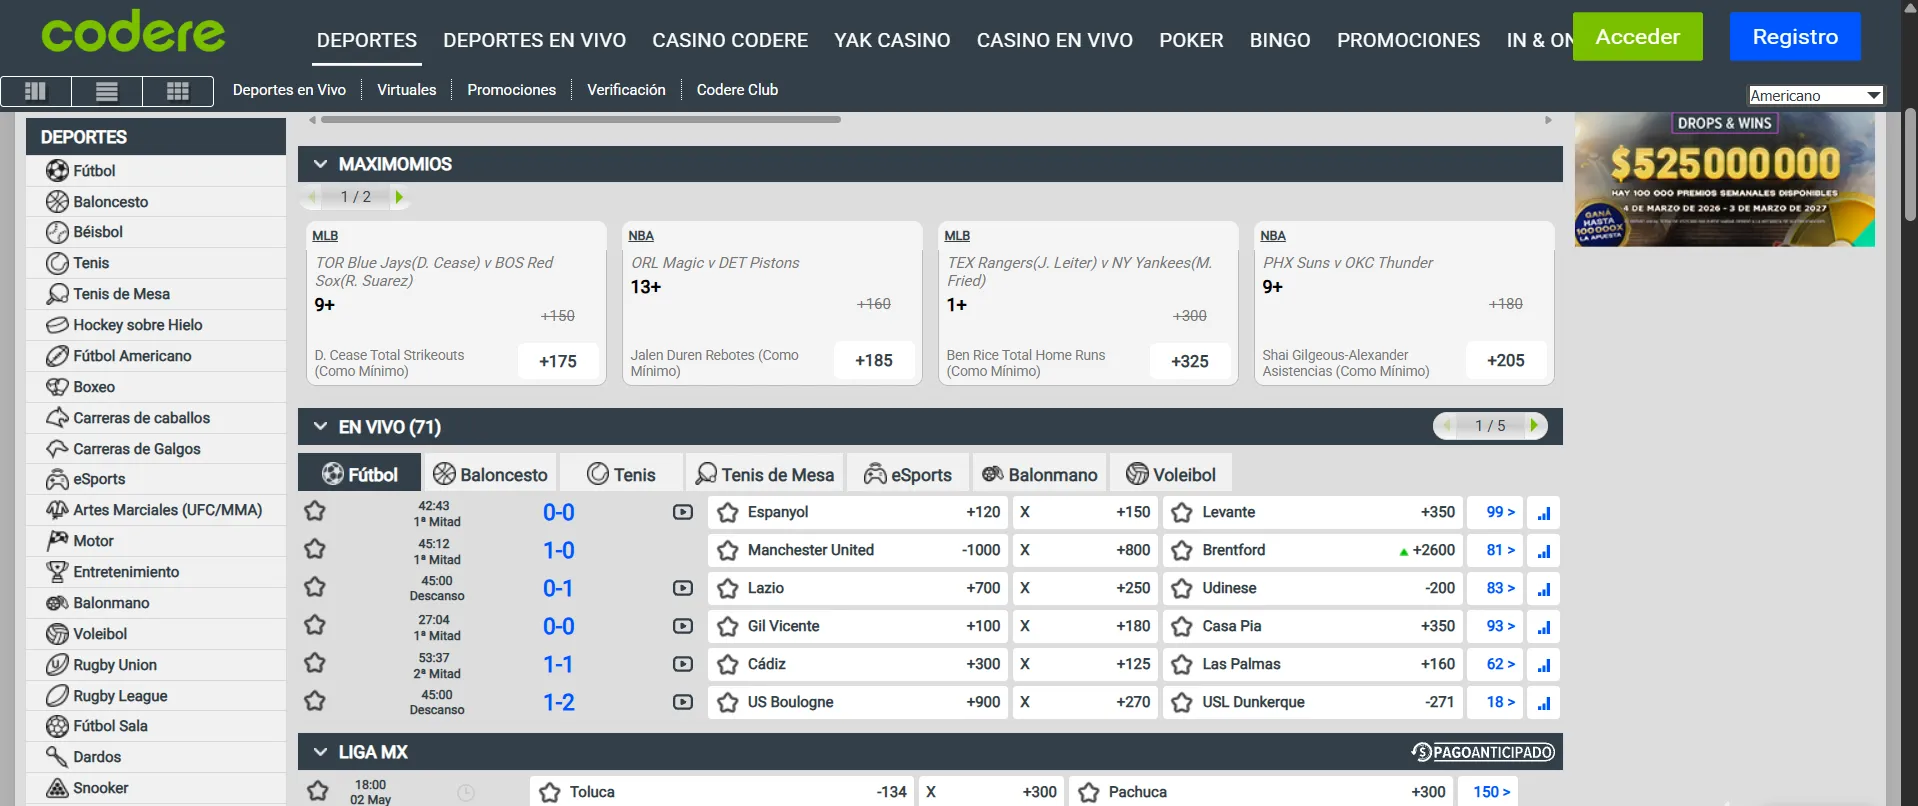
Task: Click the horizontal scrollbar above MAXIMOMIOS
Action: [580, 120]
